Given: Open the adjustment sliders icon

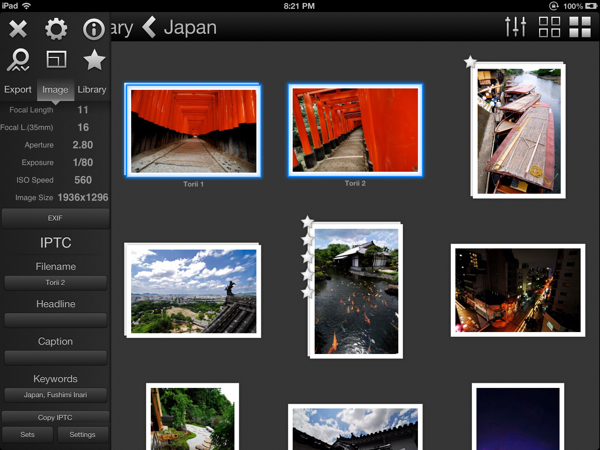Looking at the screenshot, I should tap(516, 27).
